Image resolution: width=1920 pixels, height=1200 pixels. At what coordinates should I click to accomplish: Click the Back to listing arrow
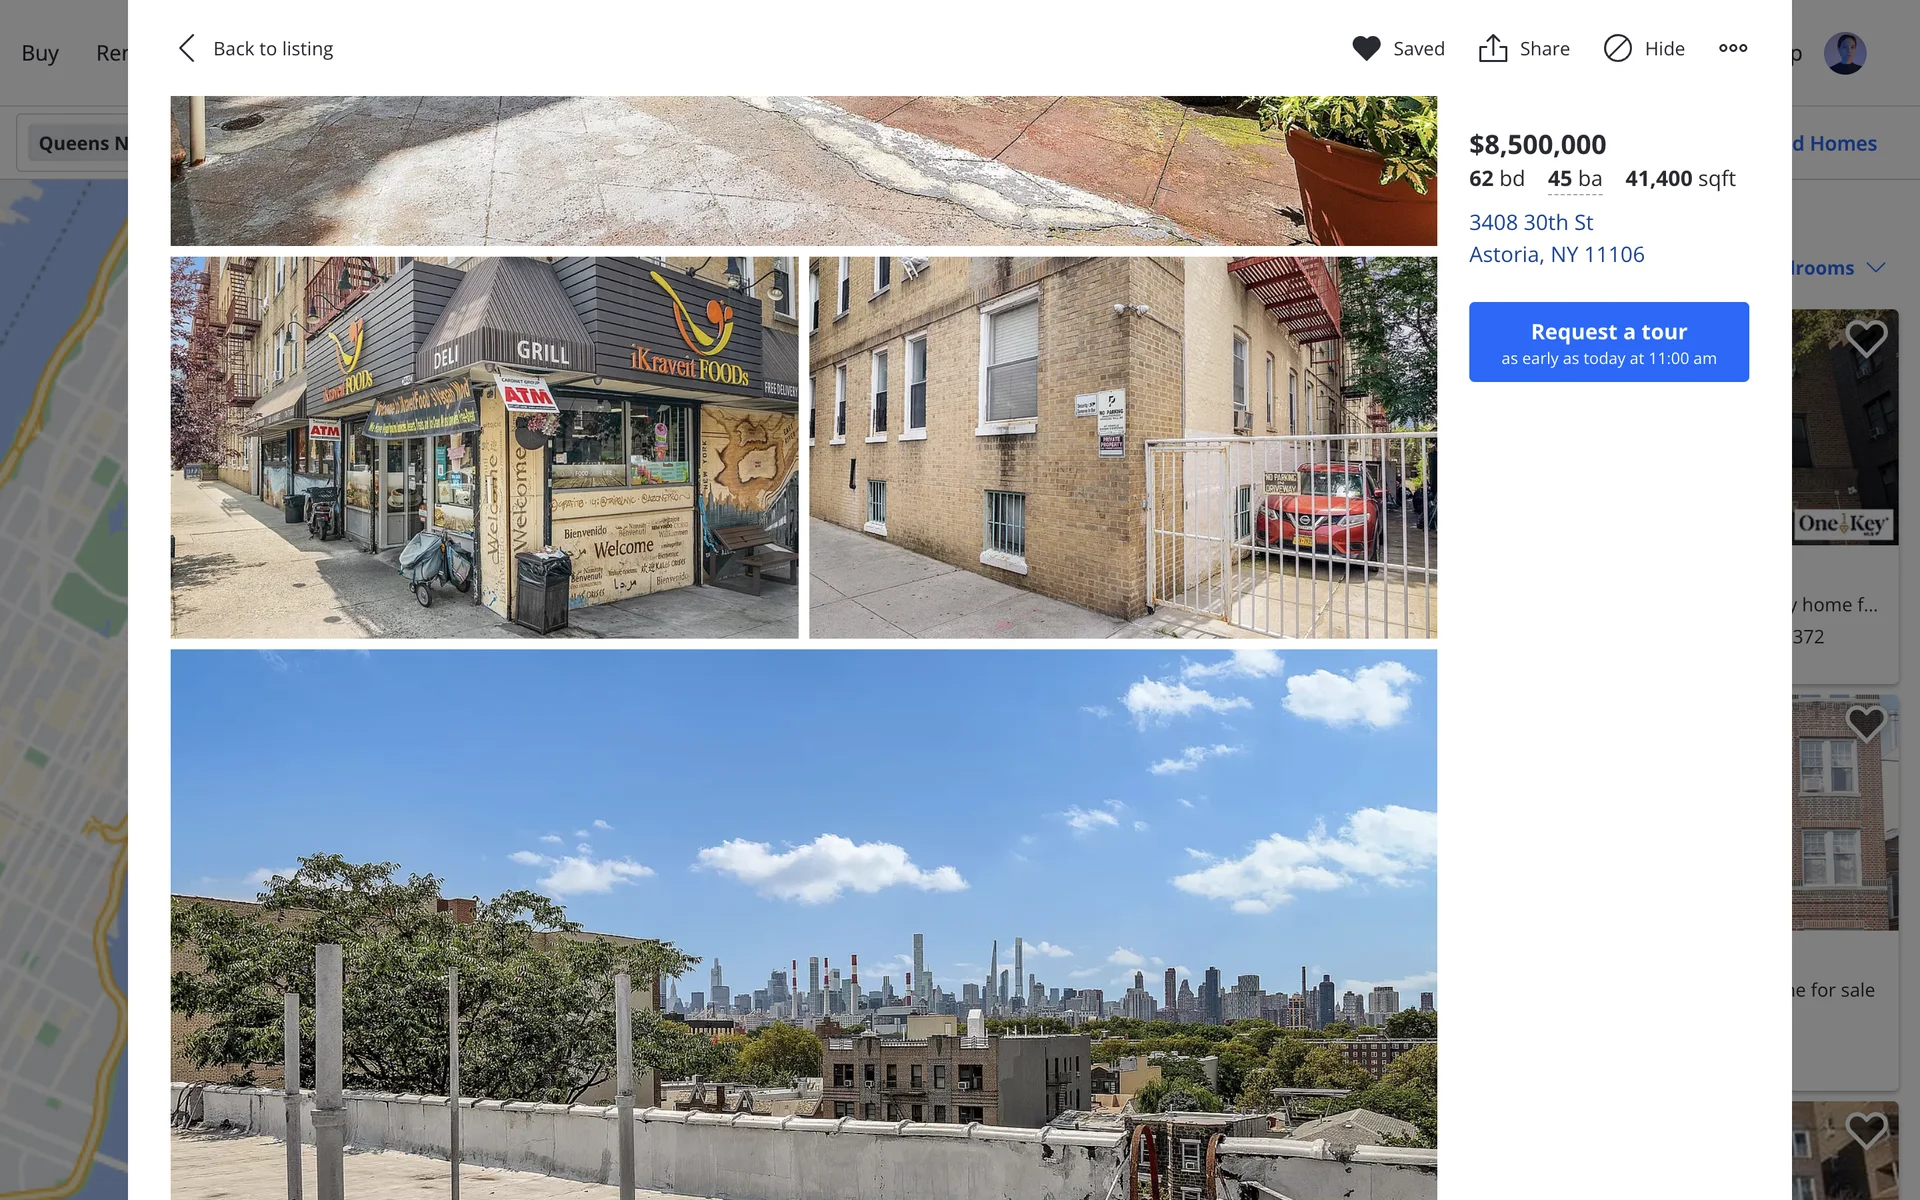click(x=186, y=48)
